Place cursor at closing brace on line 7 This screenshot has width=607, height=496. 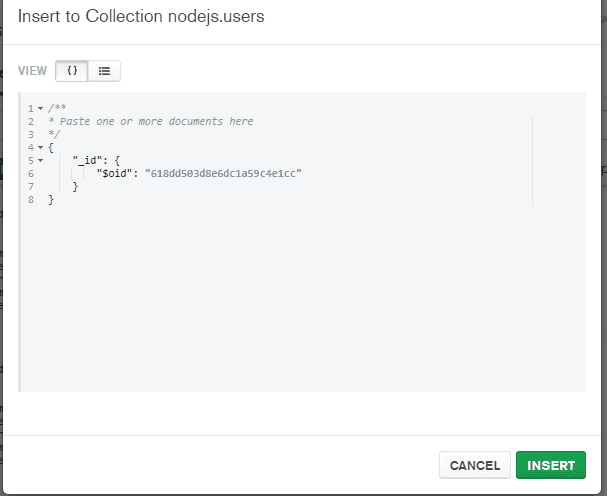[75, 187]
